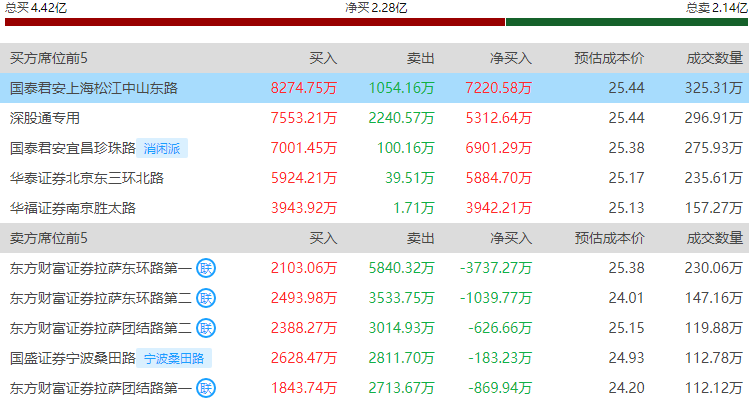Open seat 国泰君安宜昌珍珠路
The width and height of the screenshot is (749, 399).
(x=73, y=148)
